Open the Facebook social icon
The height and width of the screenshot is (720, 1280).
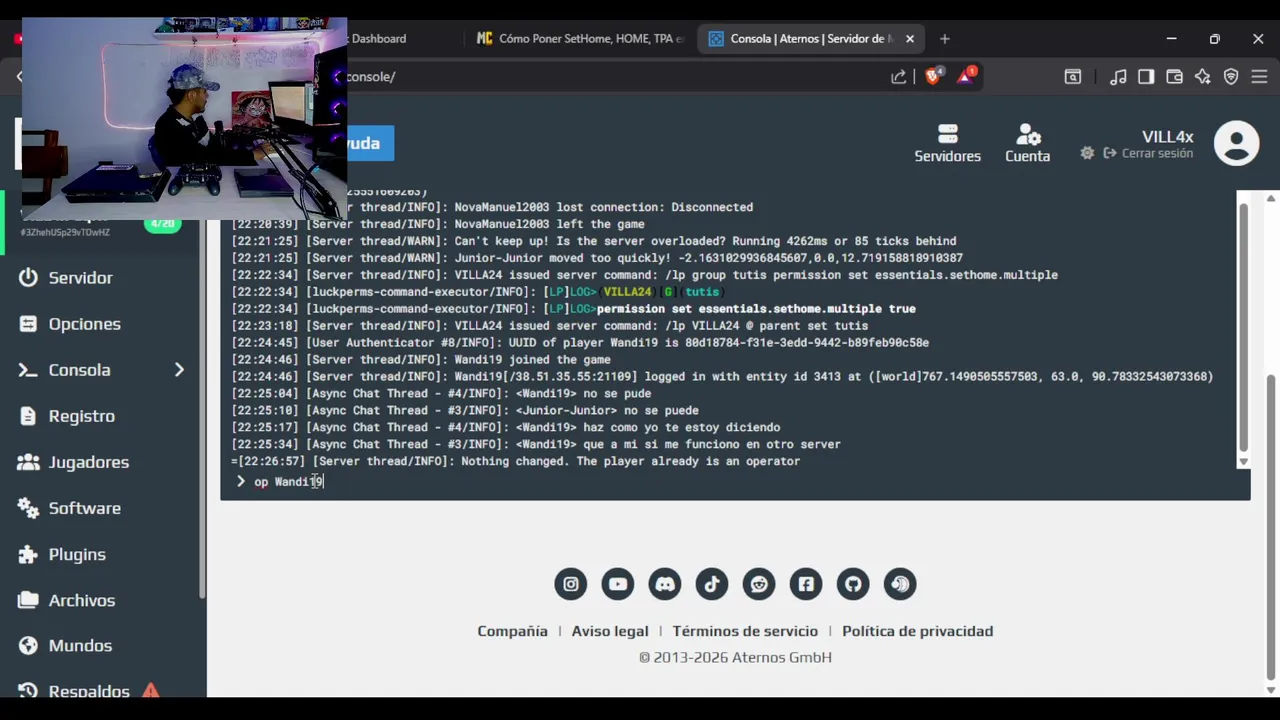(x=806, y=584)
